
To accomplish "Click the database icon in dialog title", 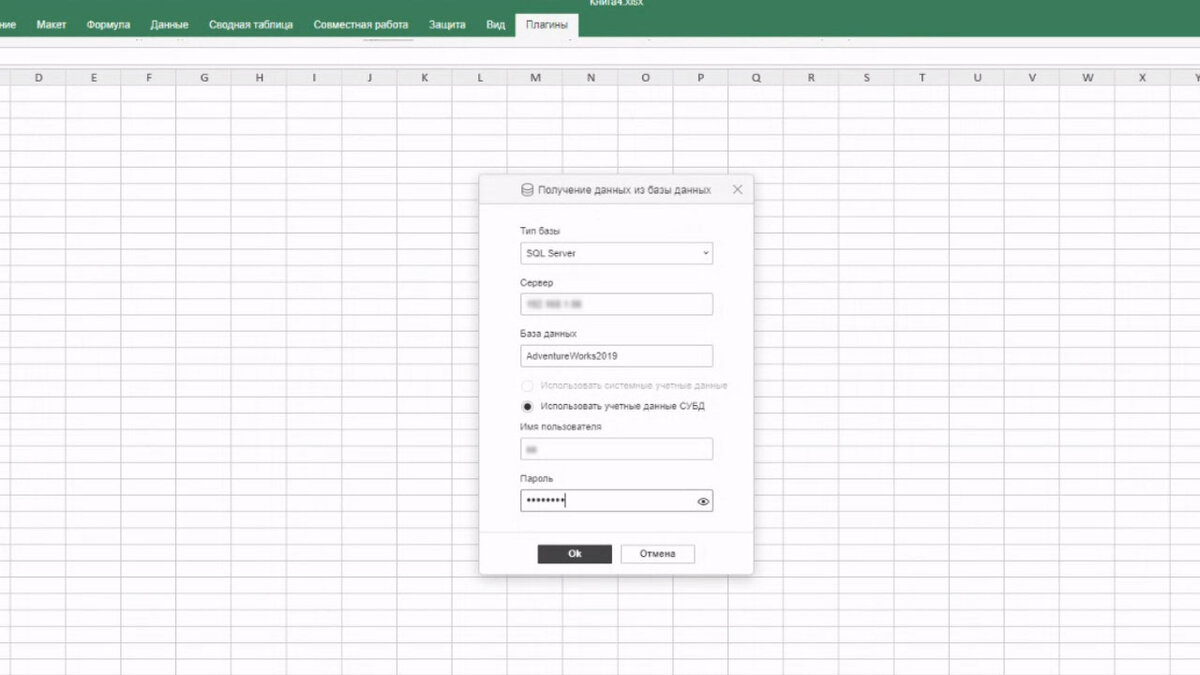I will [x=527, y=189].
